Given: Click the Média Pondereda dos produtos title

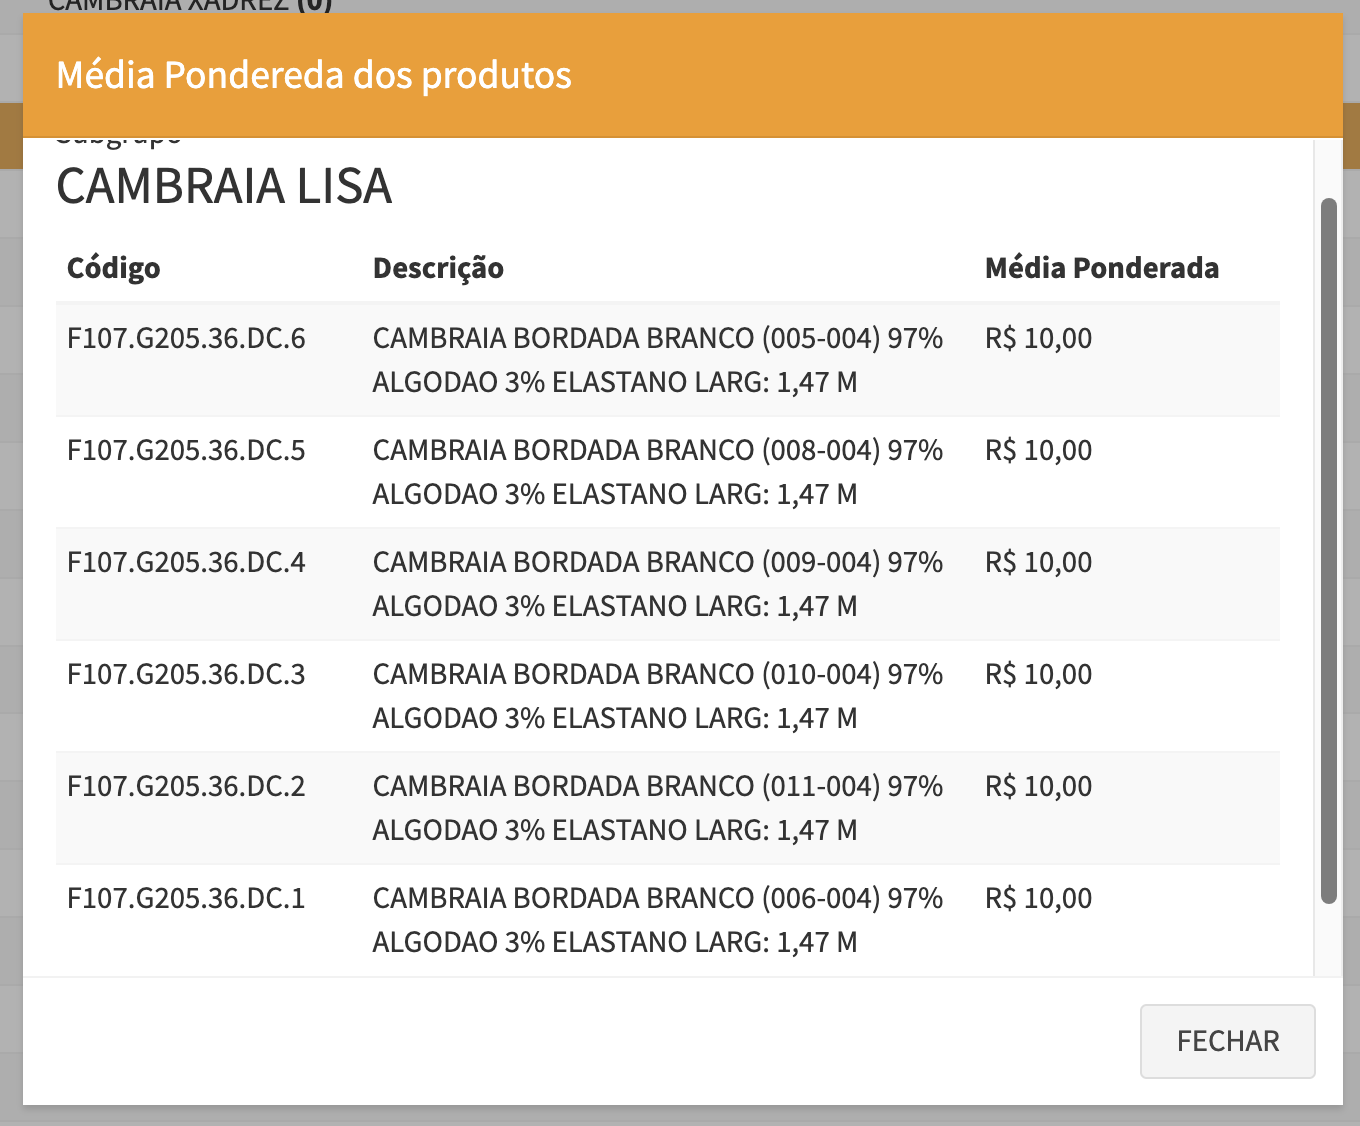Looking at the screenshot, I should pos(314,76).
